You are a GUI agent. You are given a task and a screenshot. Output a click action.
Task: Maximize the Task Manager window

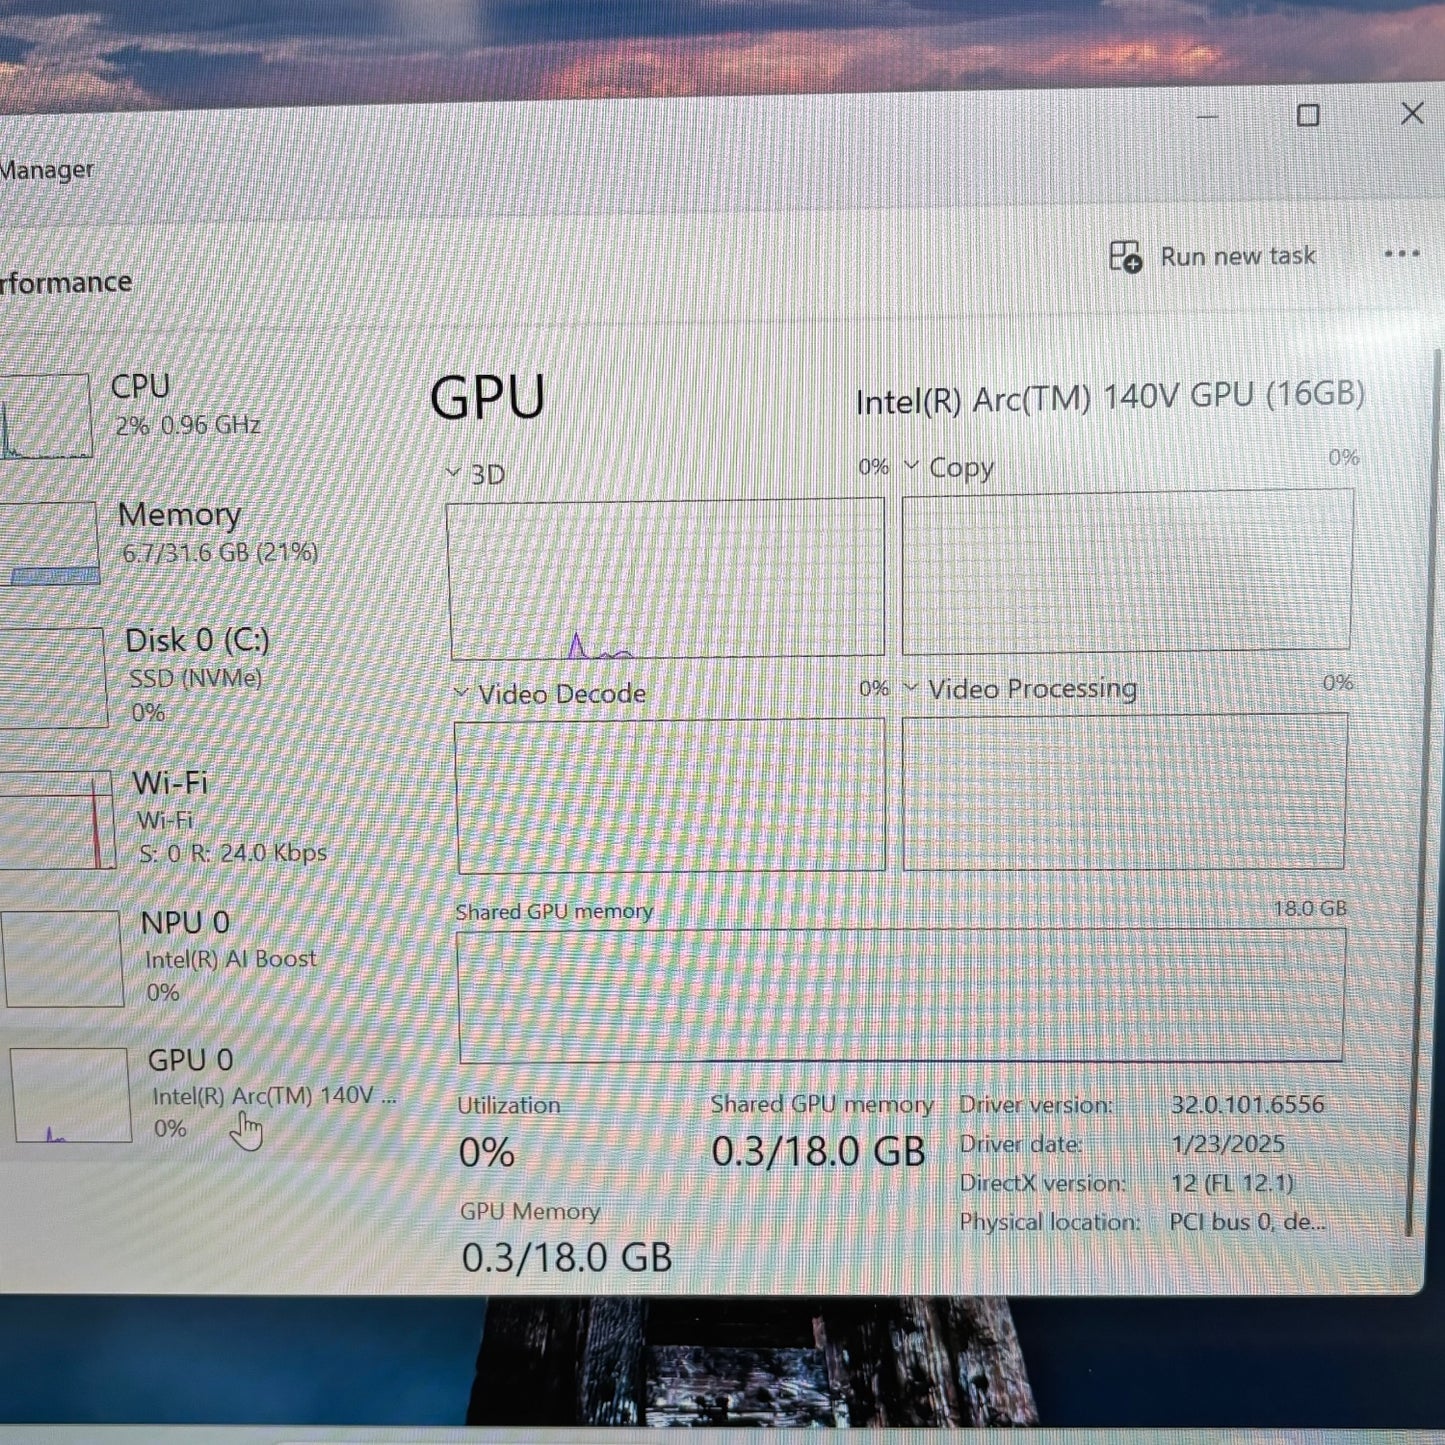coord(1308,116)
